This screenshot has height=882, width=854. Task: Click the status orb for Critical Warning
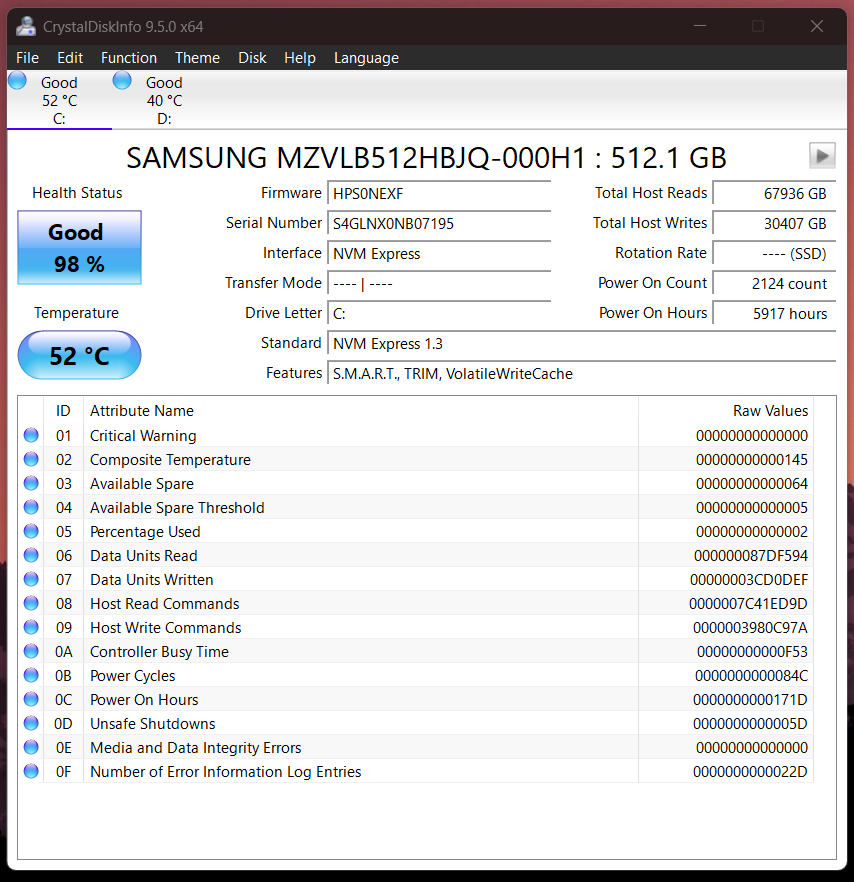[x=31, y=435]
